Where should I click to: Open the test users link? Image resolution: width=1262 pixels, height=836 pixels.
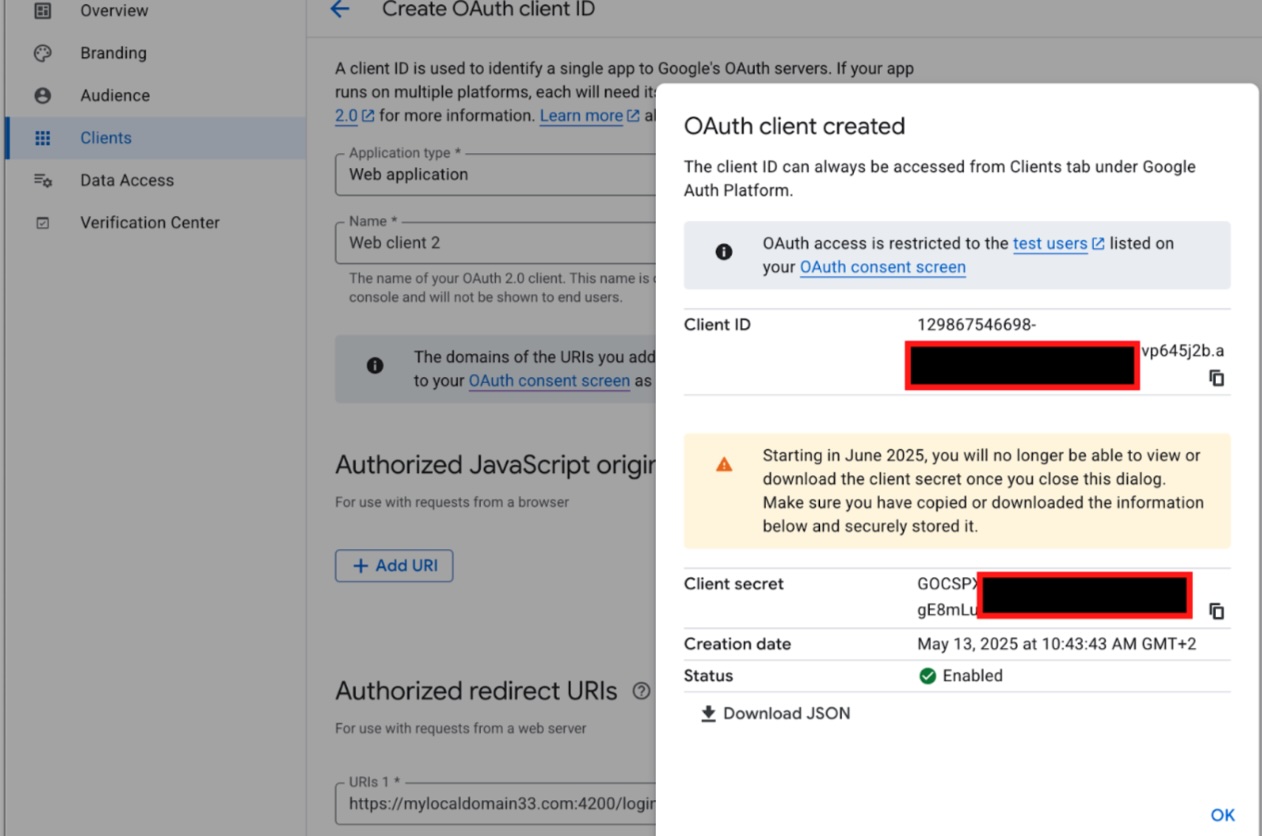1050,243
